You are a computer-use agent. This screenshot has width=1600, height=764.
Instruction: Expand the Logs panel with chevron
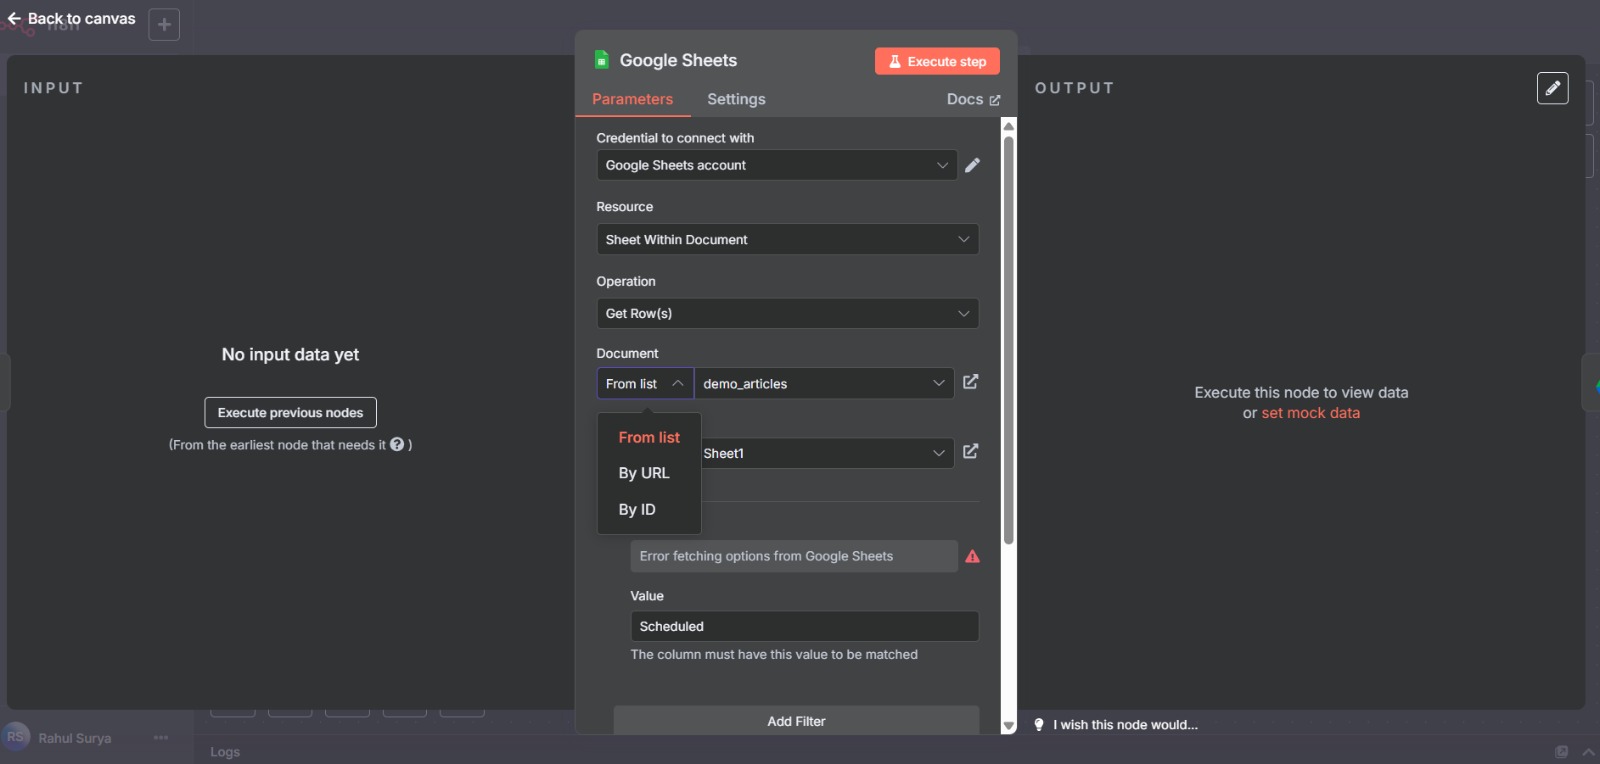tap(1589, 752)
